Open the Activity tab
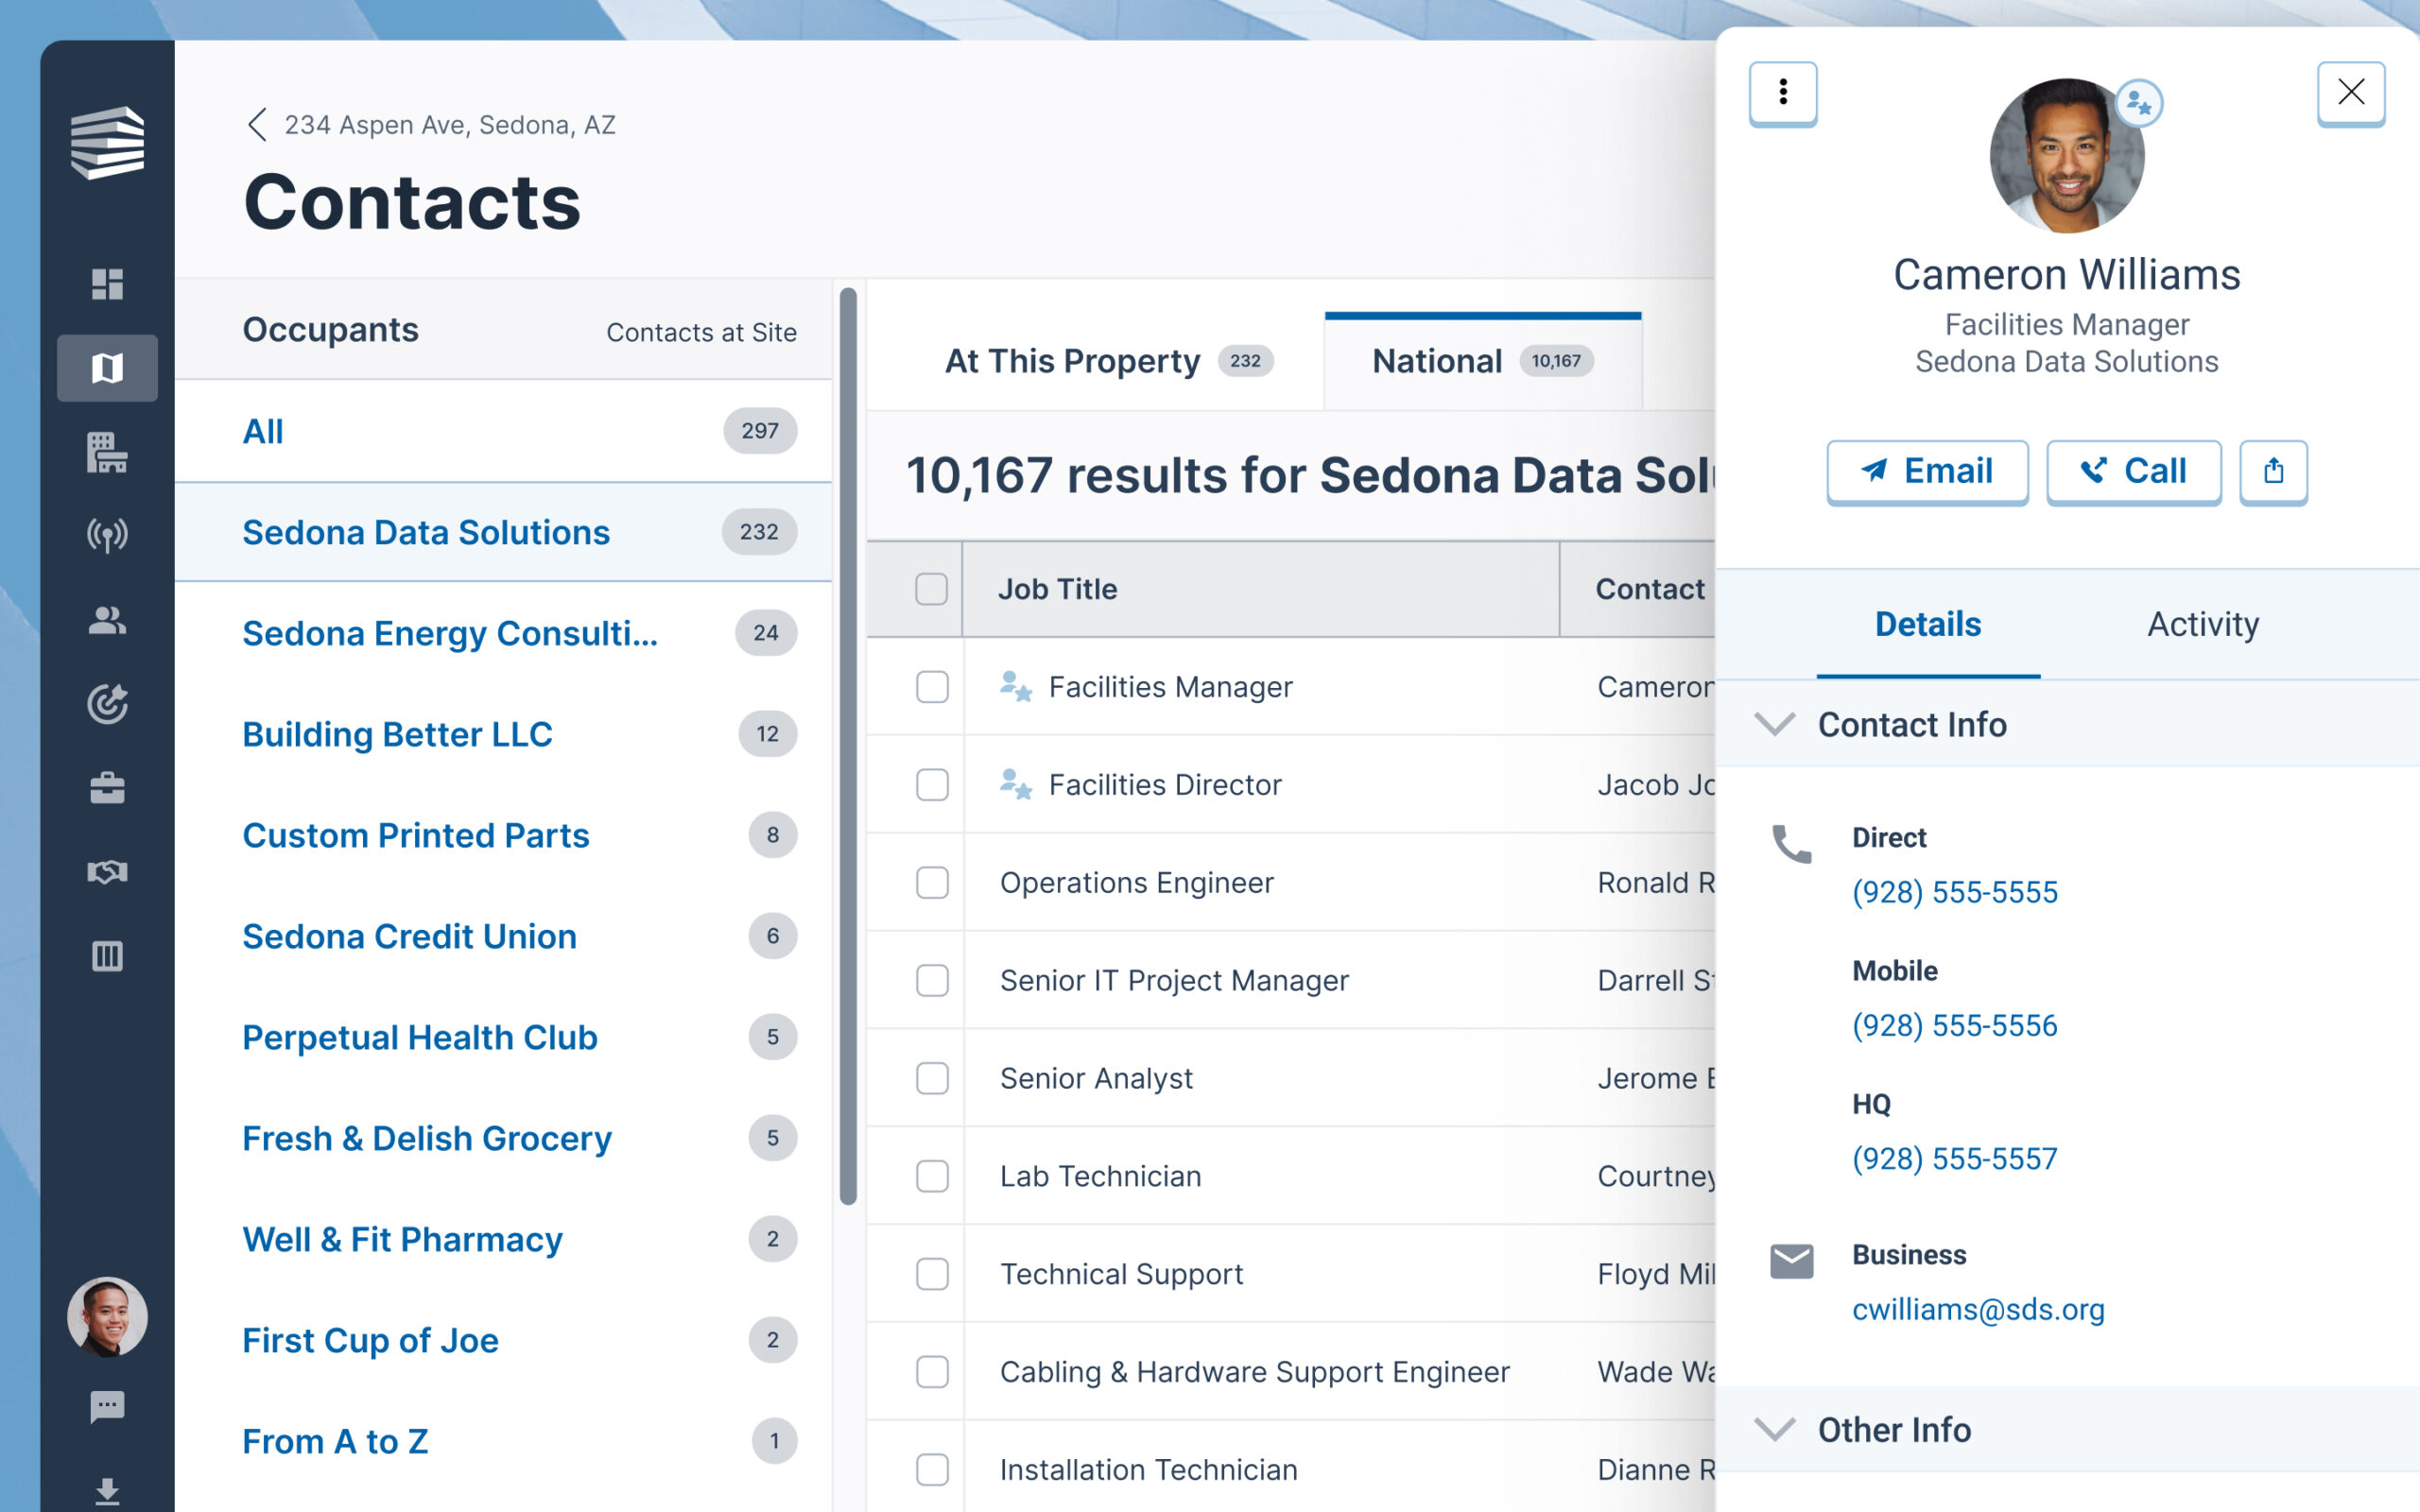This screenshot has height=1512, width=2420. point(2202,624)
